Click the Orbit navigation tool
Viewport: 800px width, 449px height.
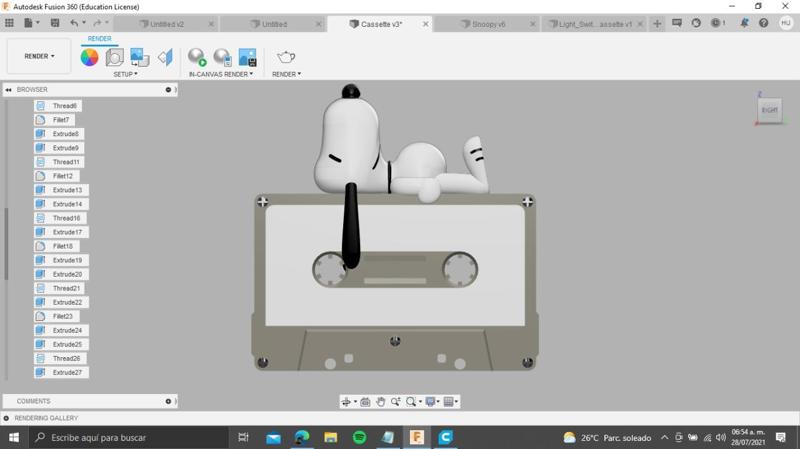[x=346, y=402]
